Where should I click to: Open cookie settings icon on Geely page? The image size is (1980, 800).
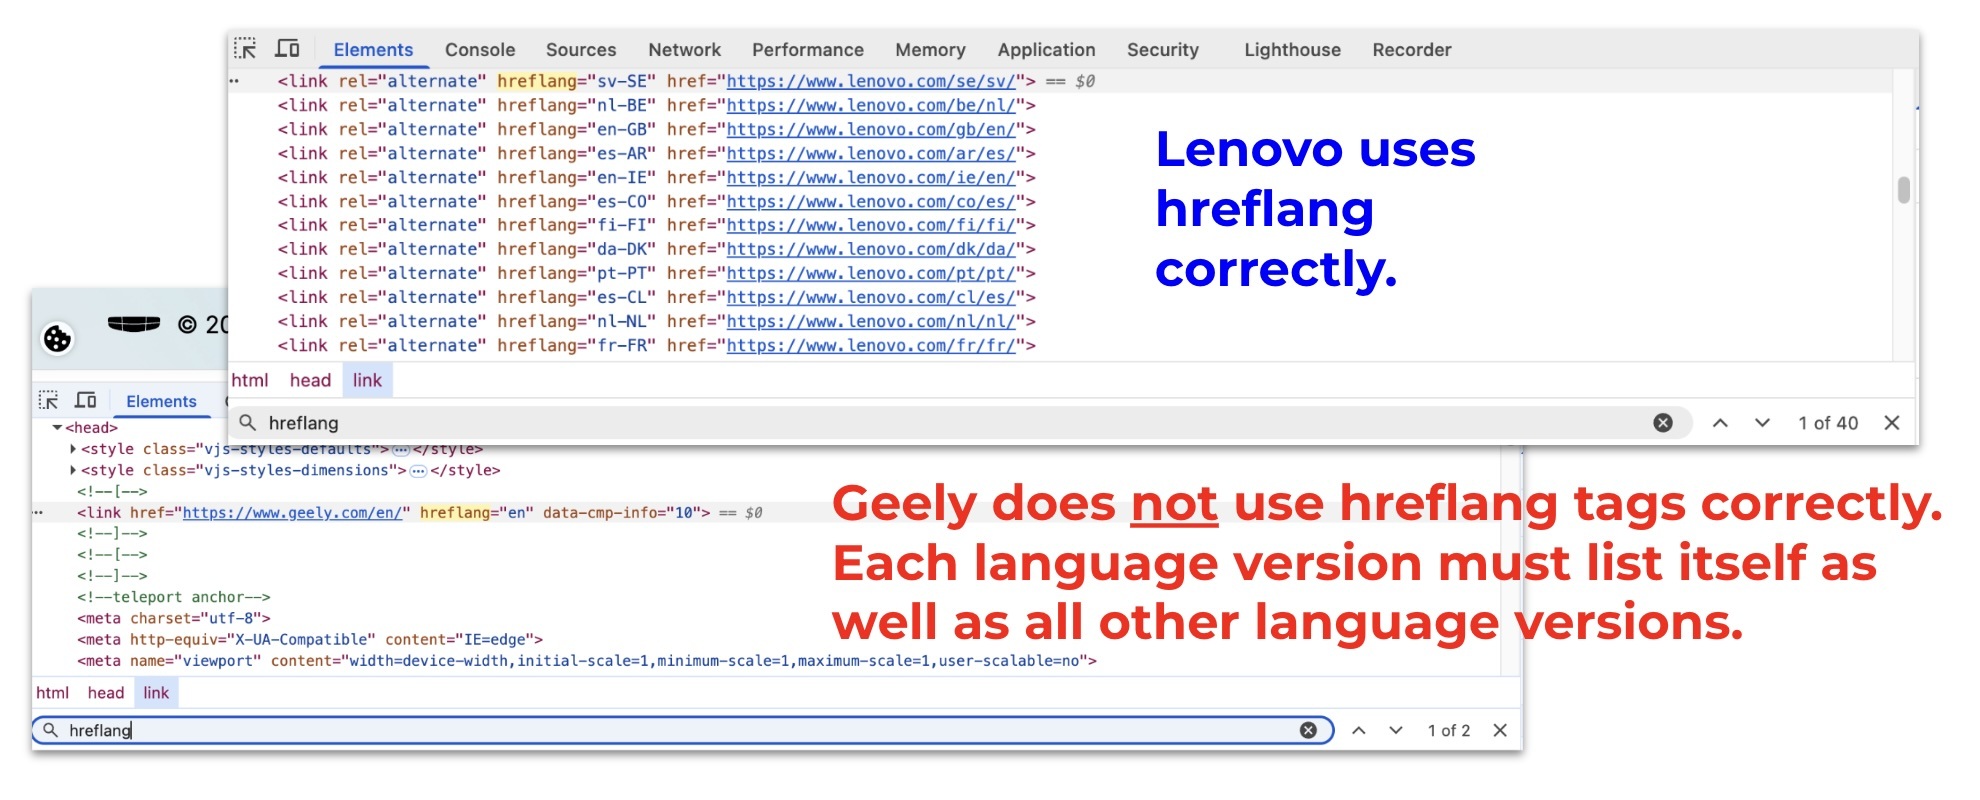57,339
